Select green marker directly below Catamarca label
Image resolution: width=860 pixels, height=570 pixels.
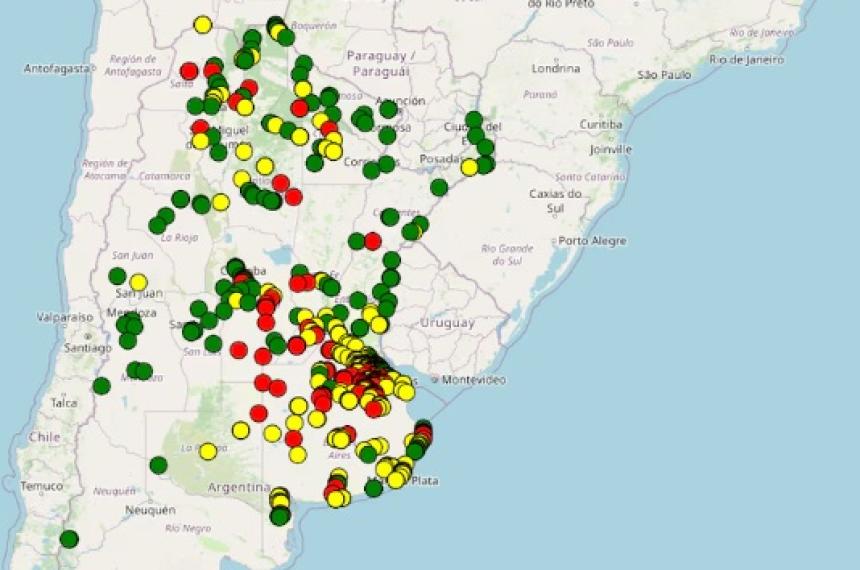point(180,199)
